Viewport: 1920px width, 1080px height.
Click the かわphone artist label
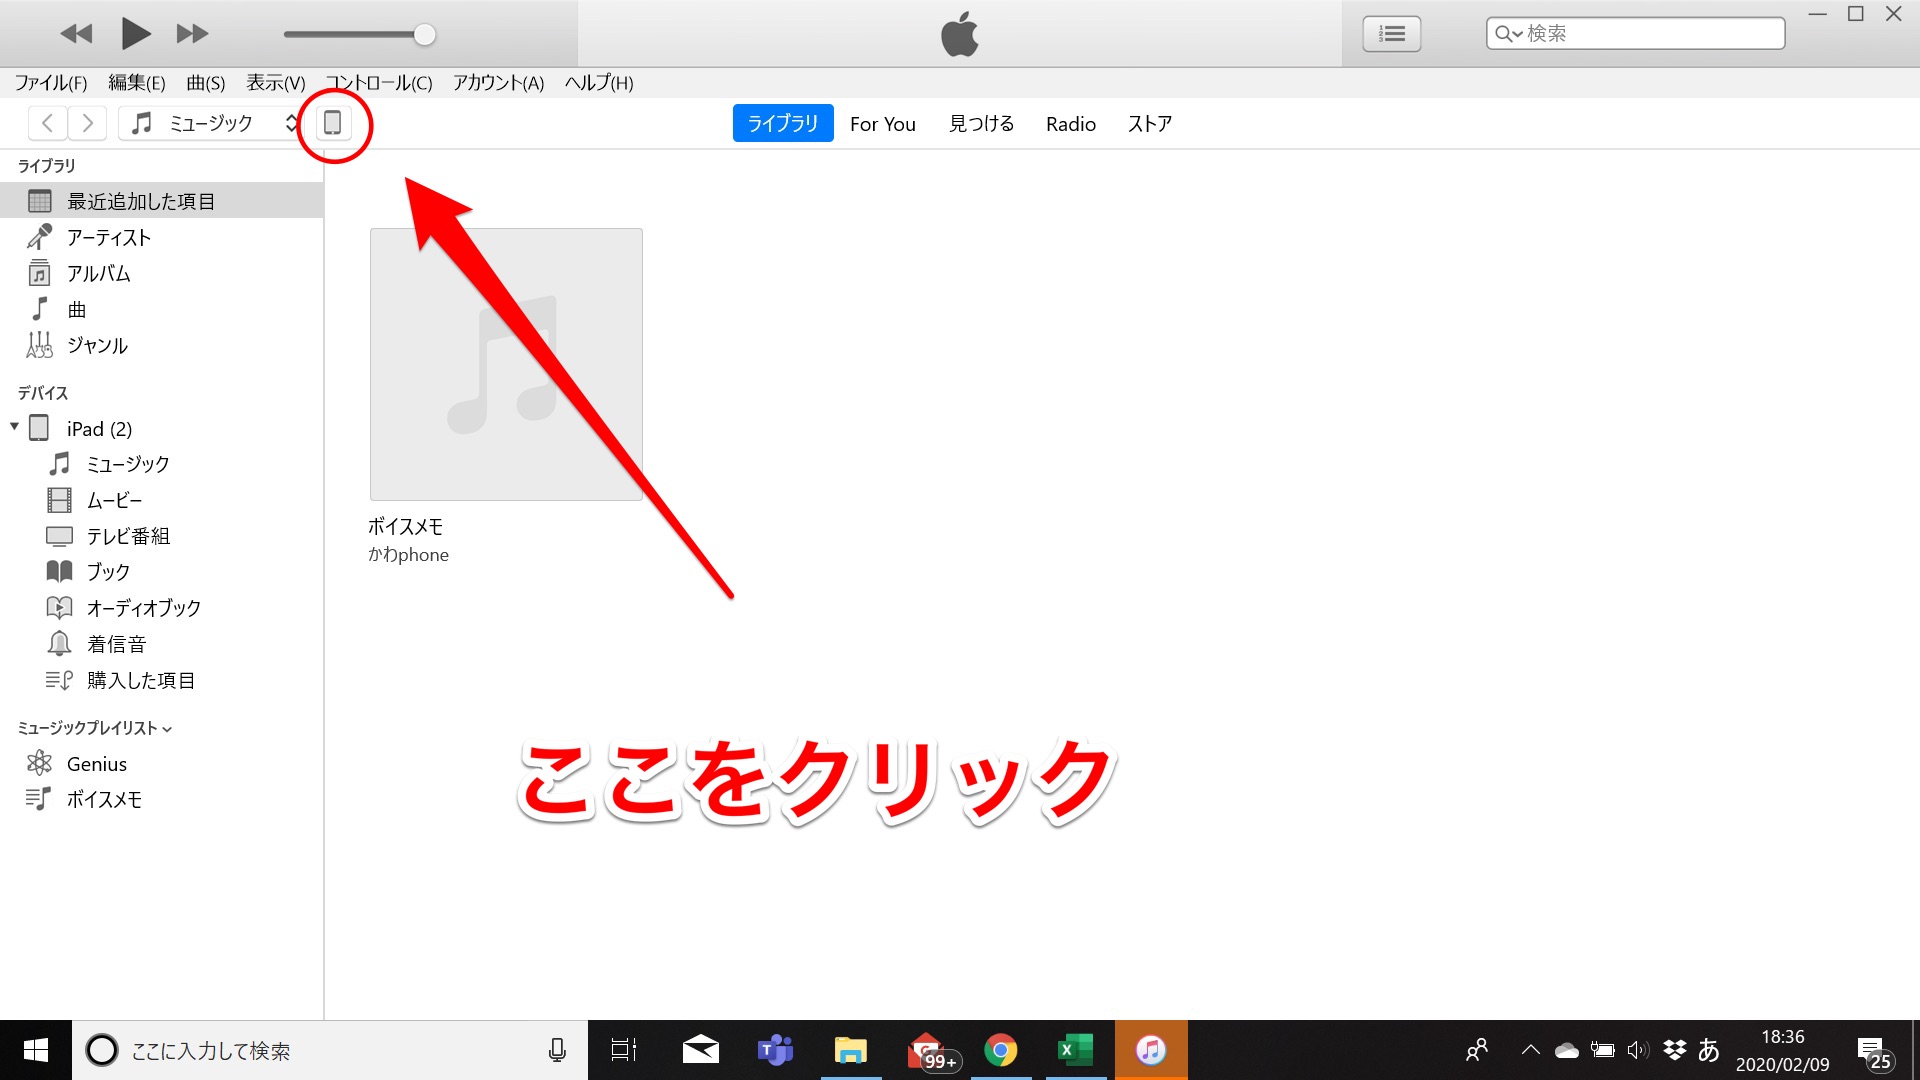(408, 555)
